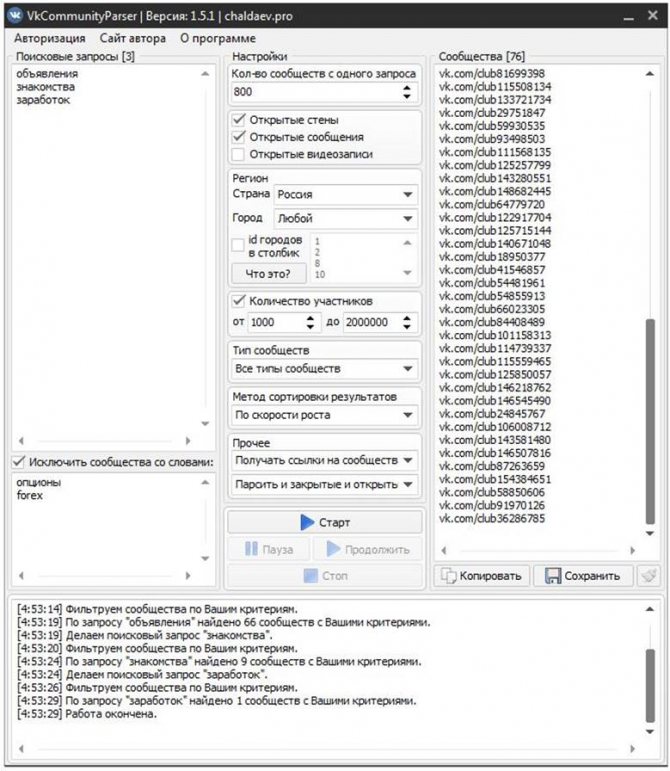
Task: Select community vk.com/club18950377
Action: click(x=492, y=257)
